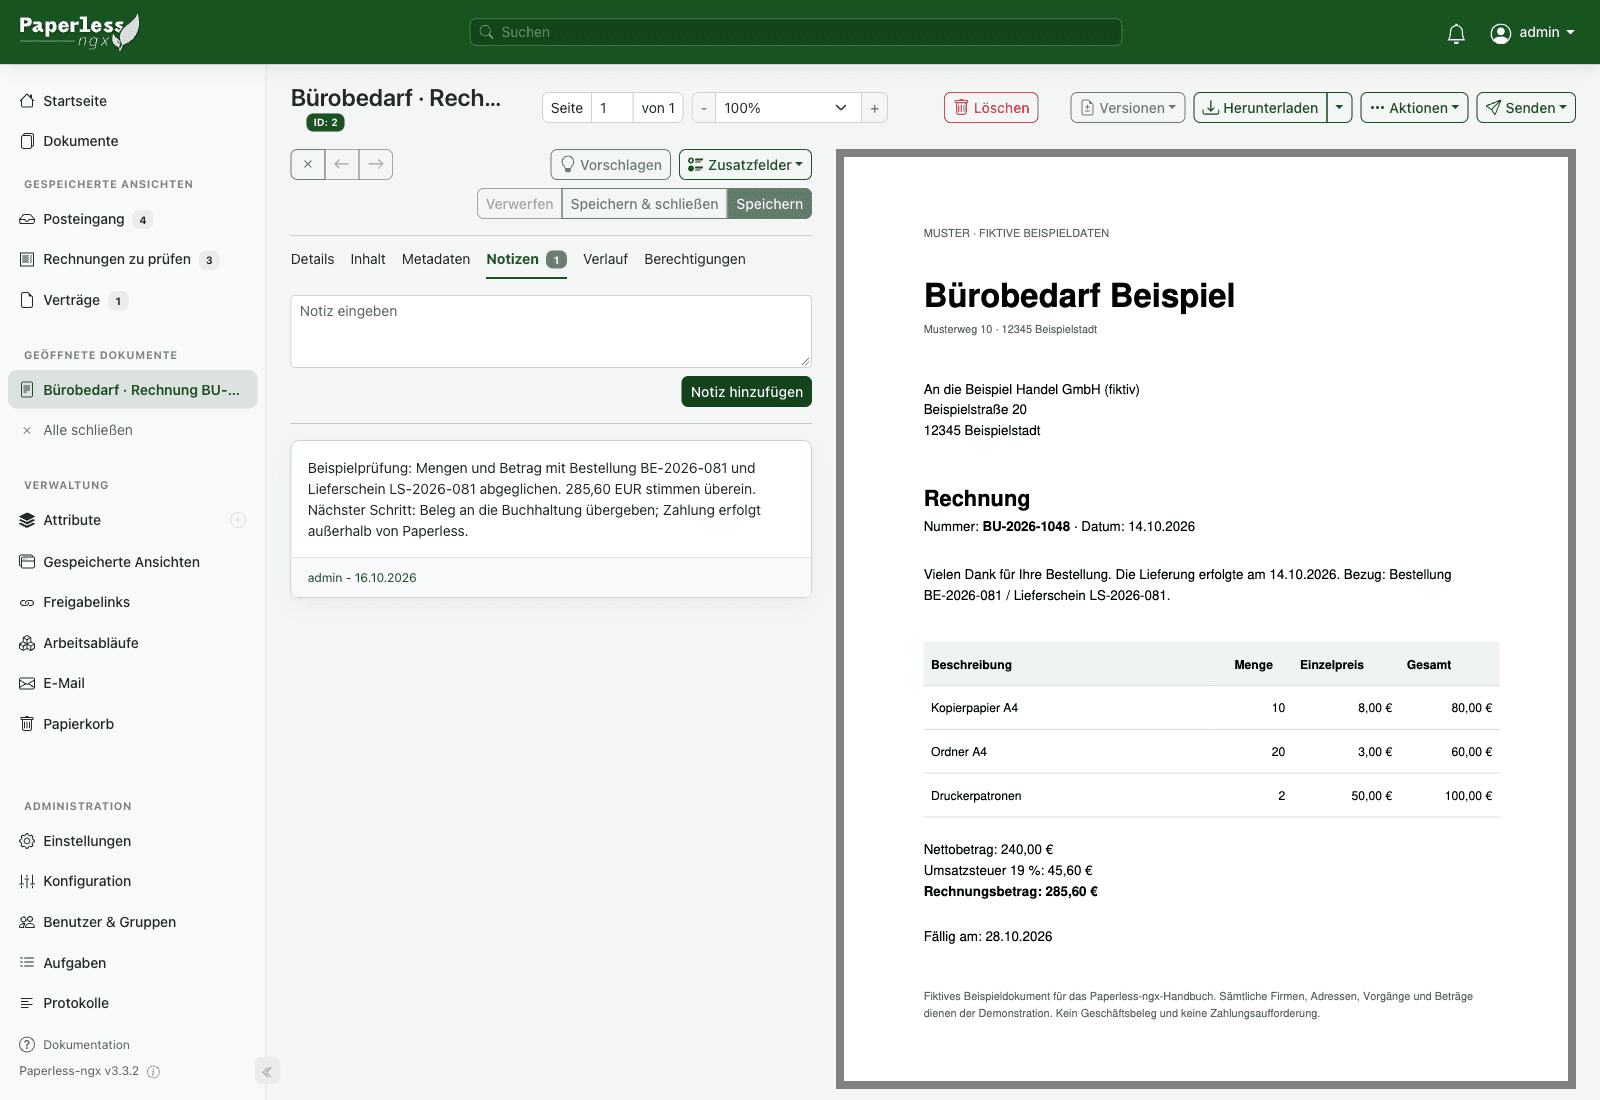Click the Verwerfen button
The image size is (1600, 1100).
click(x=520, y=204)
